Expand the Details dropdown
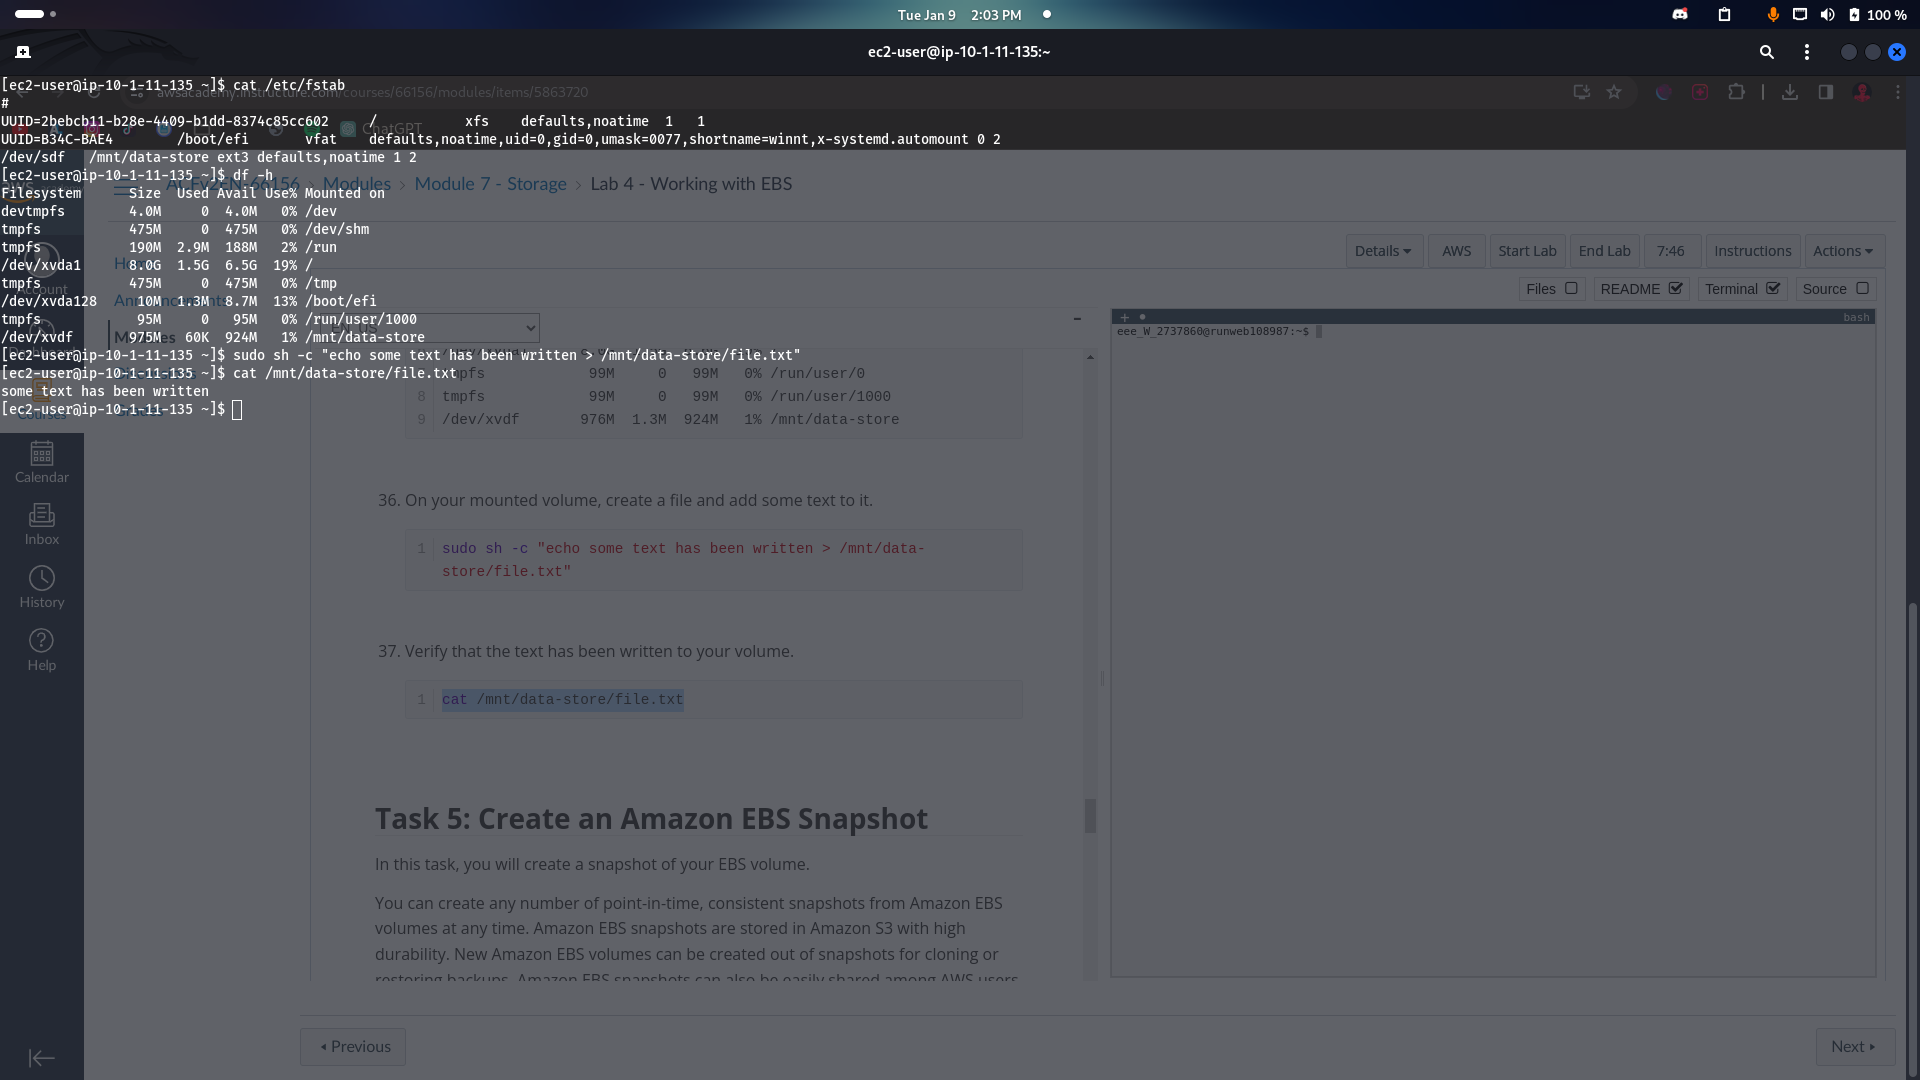 [x=1382, y=251]
